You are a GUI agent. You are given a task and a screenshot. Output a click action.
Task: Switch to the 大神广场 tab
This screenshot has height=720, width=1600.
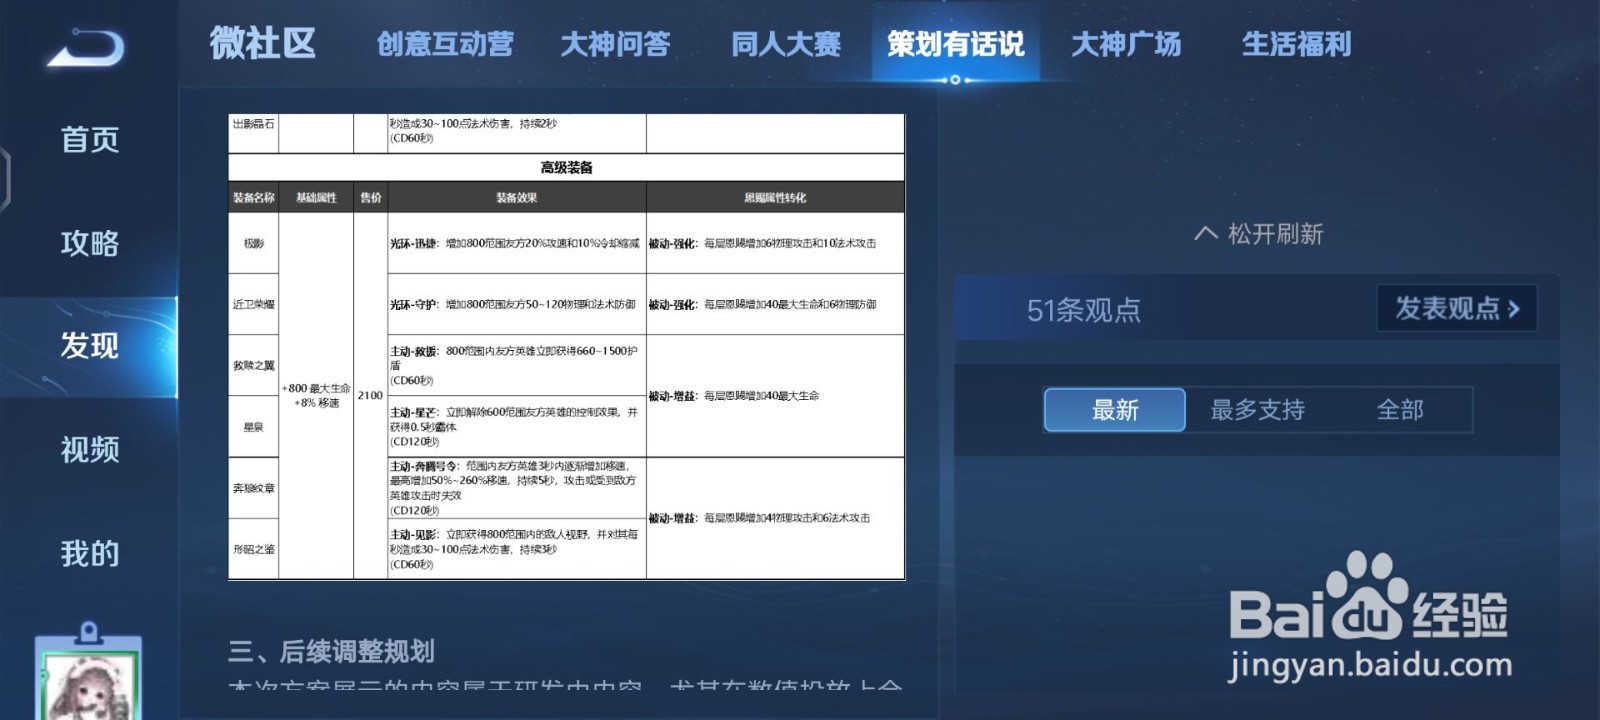pos(1126,44)
